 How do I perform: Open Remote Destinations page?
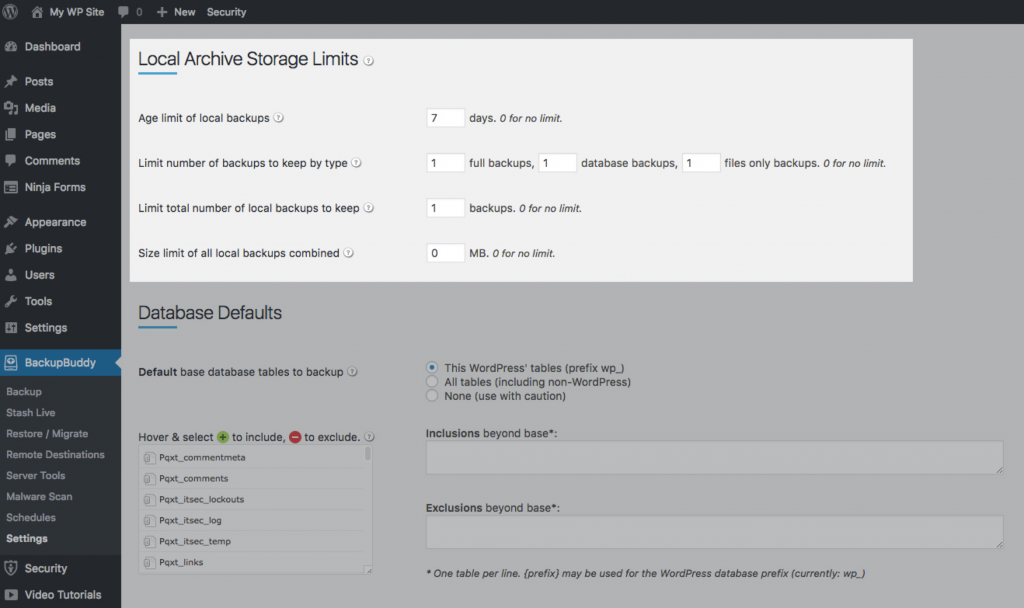pyautogui.click(x=56, y=454)
